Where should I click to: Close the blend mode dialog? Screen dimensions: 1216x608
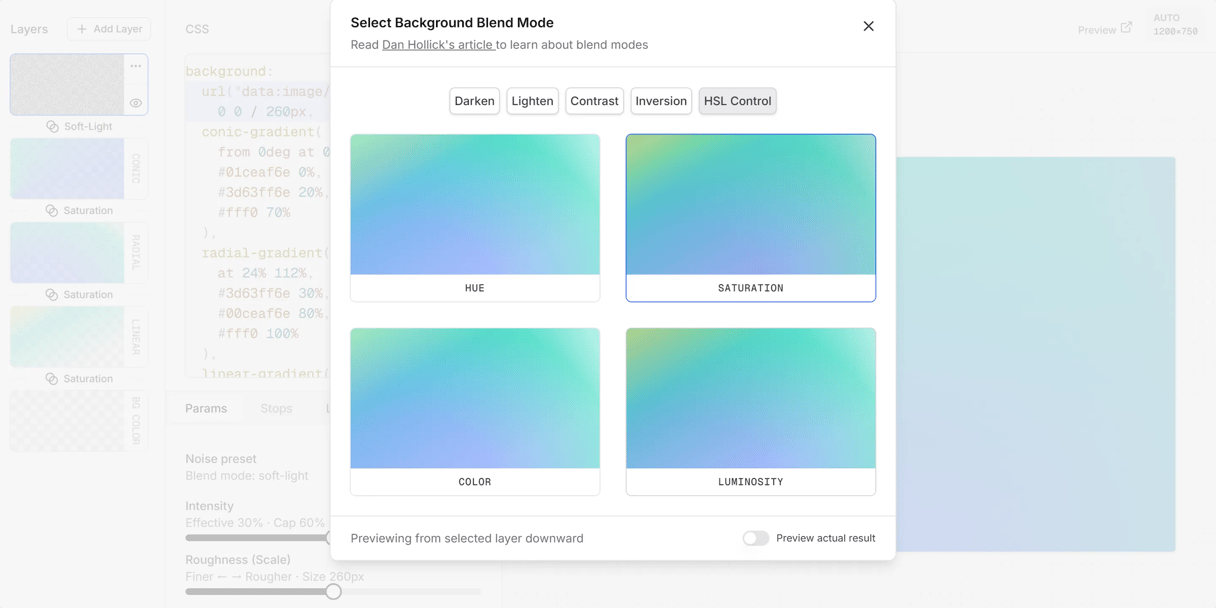click(x=868, y=26)
